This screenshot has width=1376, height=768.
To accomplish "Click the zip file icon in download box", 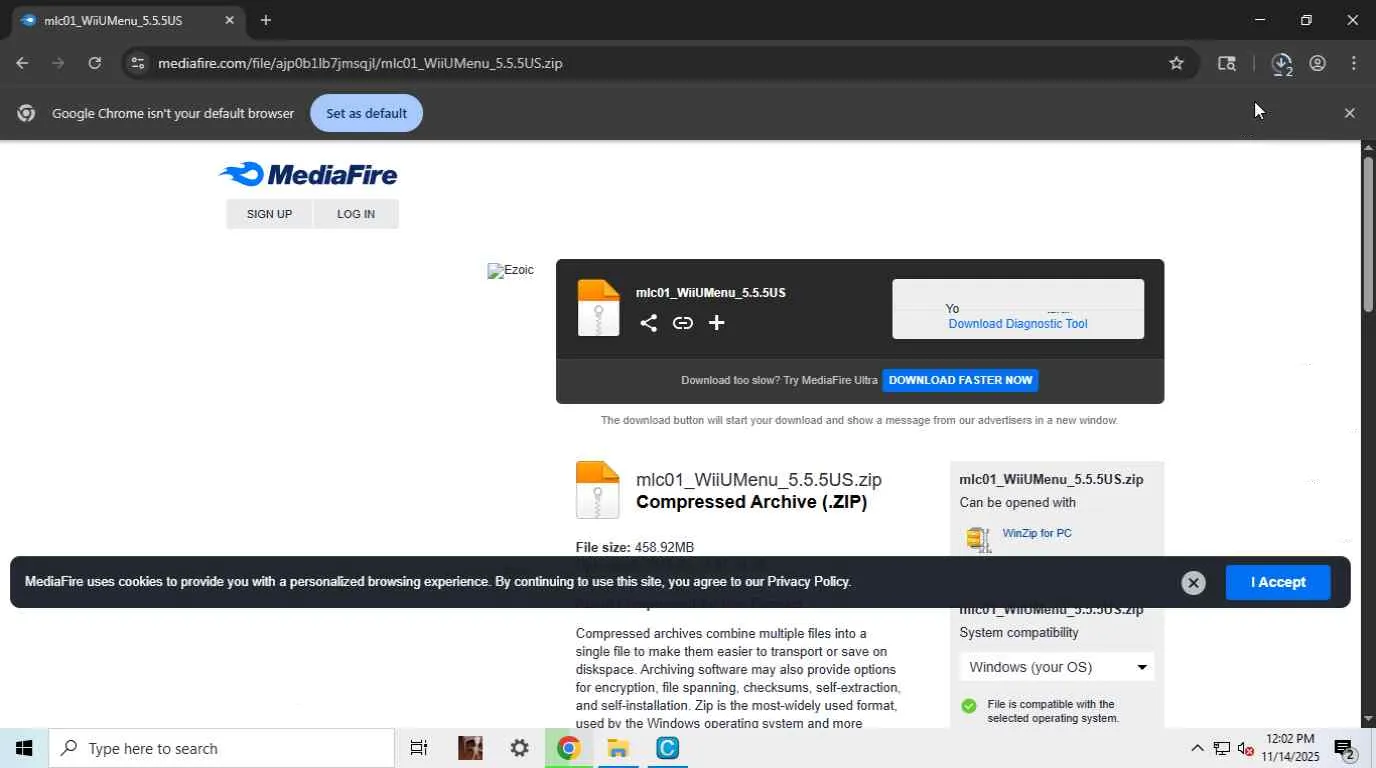I will coord(598,308).
